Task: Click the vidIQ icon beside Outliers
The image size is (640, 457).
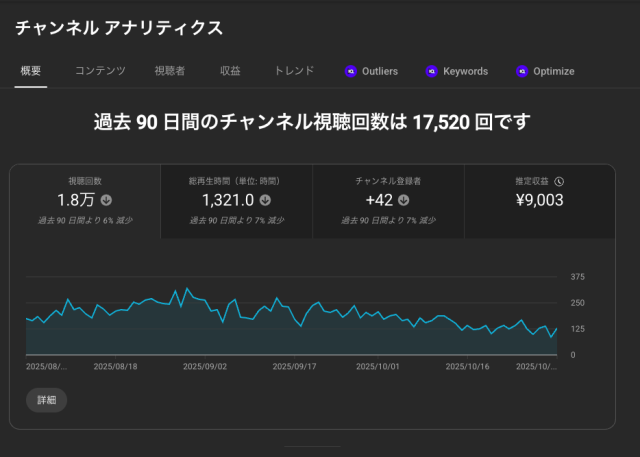Action: (351, 71)
